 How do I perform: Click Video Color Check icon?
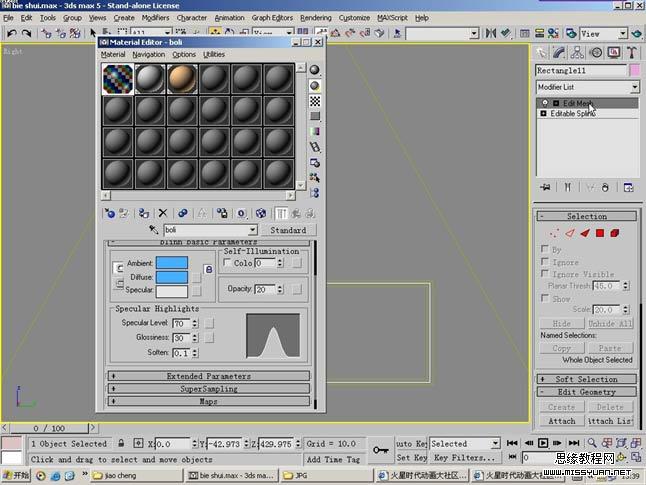(x=315, y=132)
